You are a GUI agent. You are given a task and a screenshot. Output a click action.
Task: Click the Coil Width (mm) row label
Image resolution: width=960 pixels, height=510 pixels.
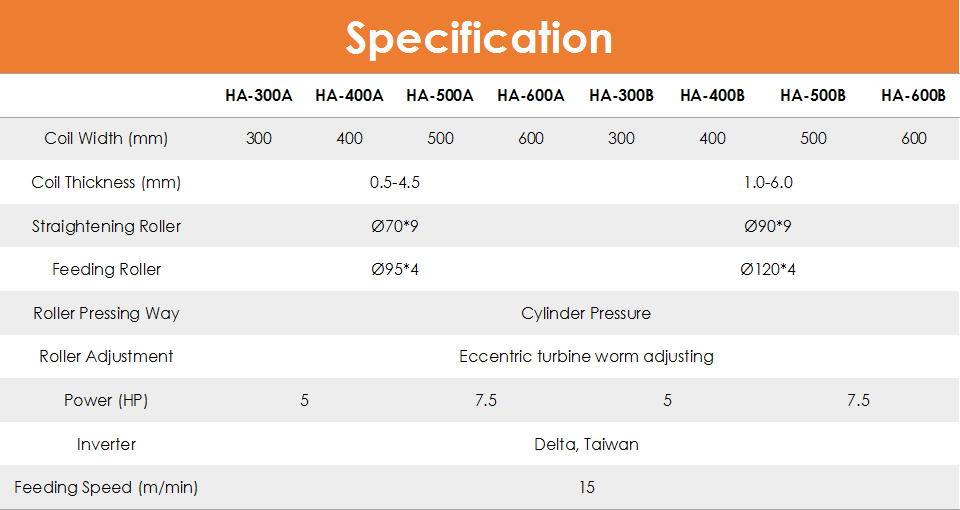pyautogui.click(x=106, y=138)
